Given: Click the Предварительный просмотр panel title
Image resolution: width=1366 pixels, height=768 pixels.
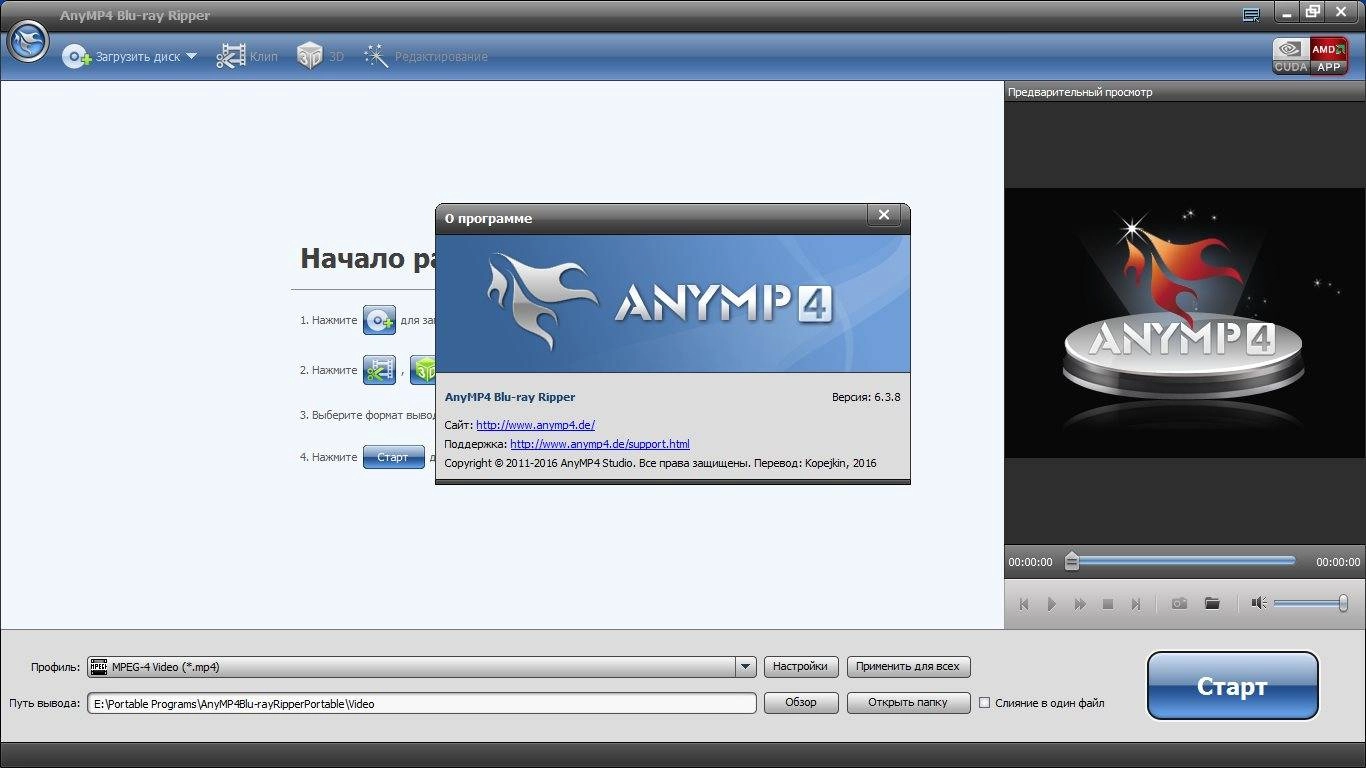Looking at the screenshot, I should [x=1080, y=92].
